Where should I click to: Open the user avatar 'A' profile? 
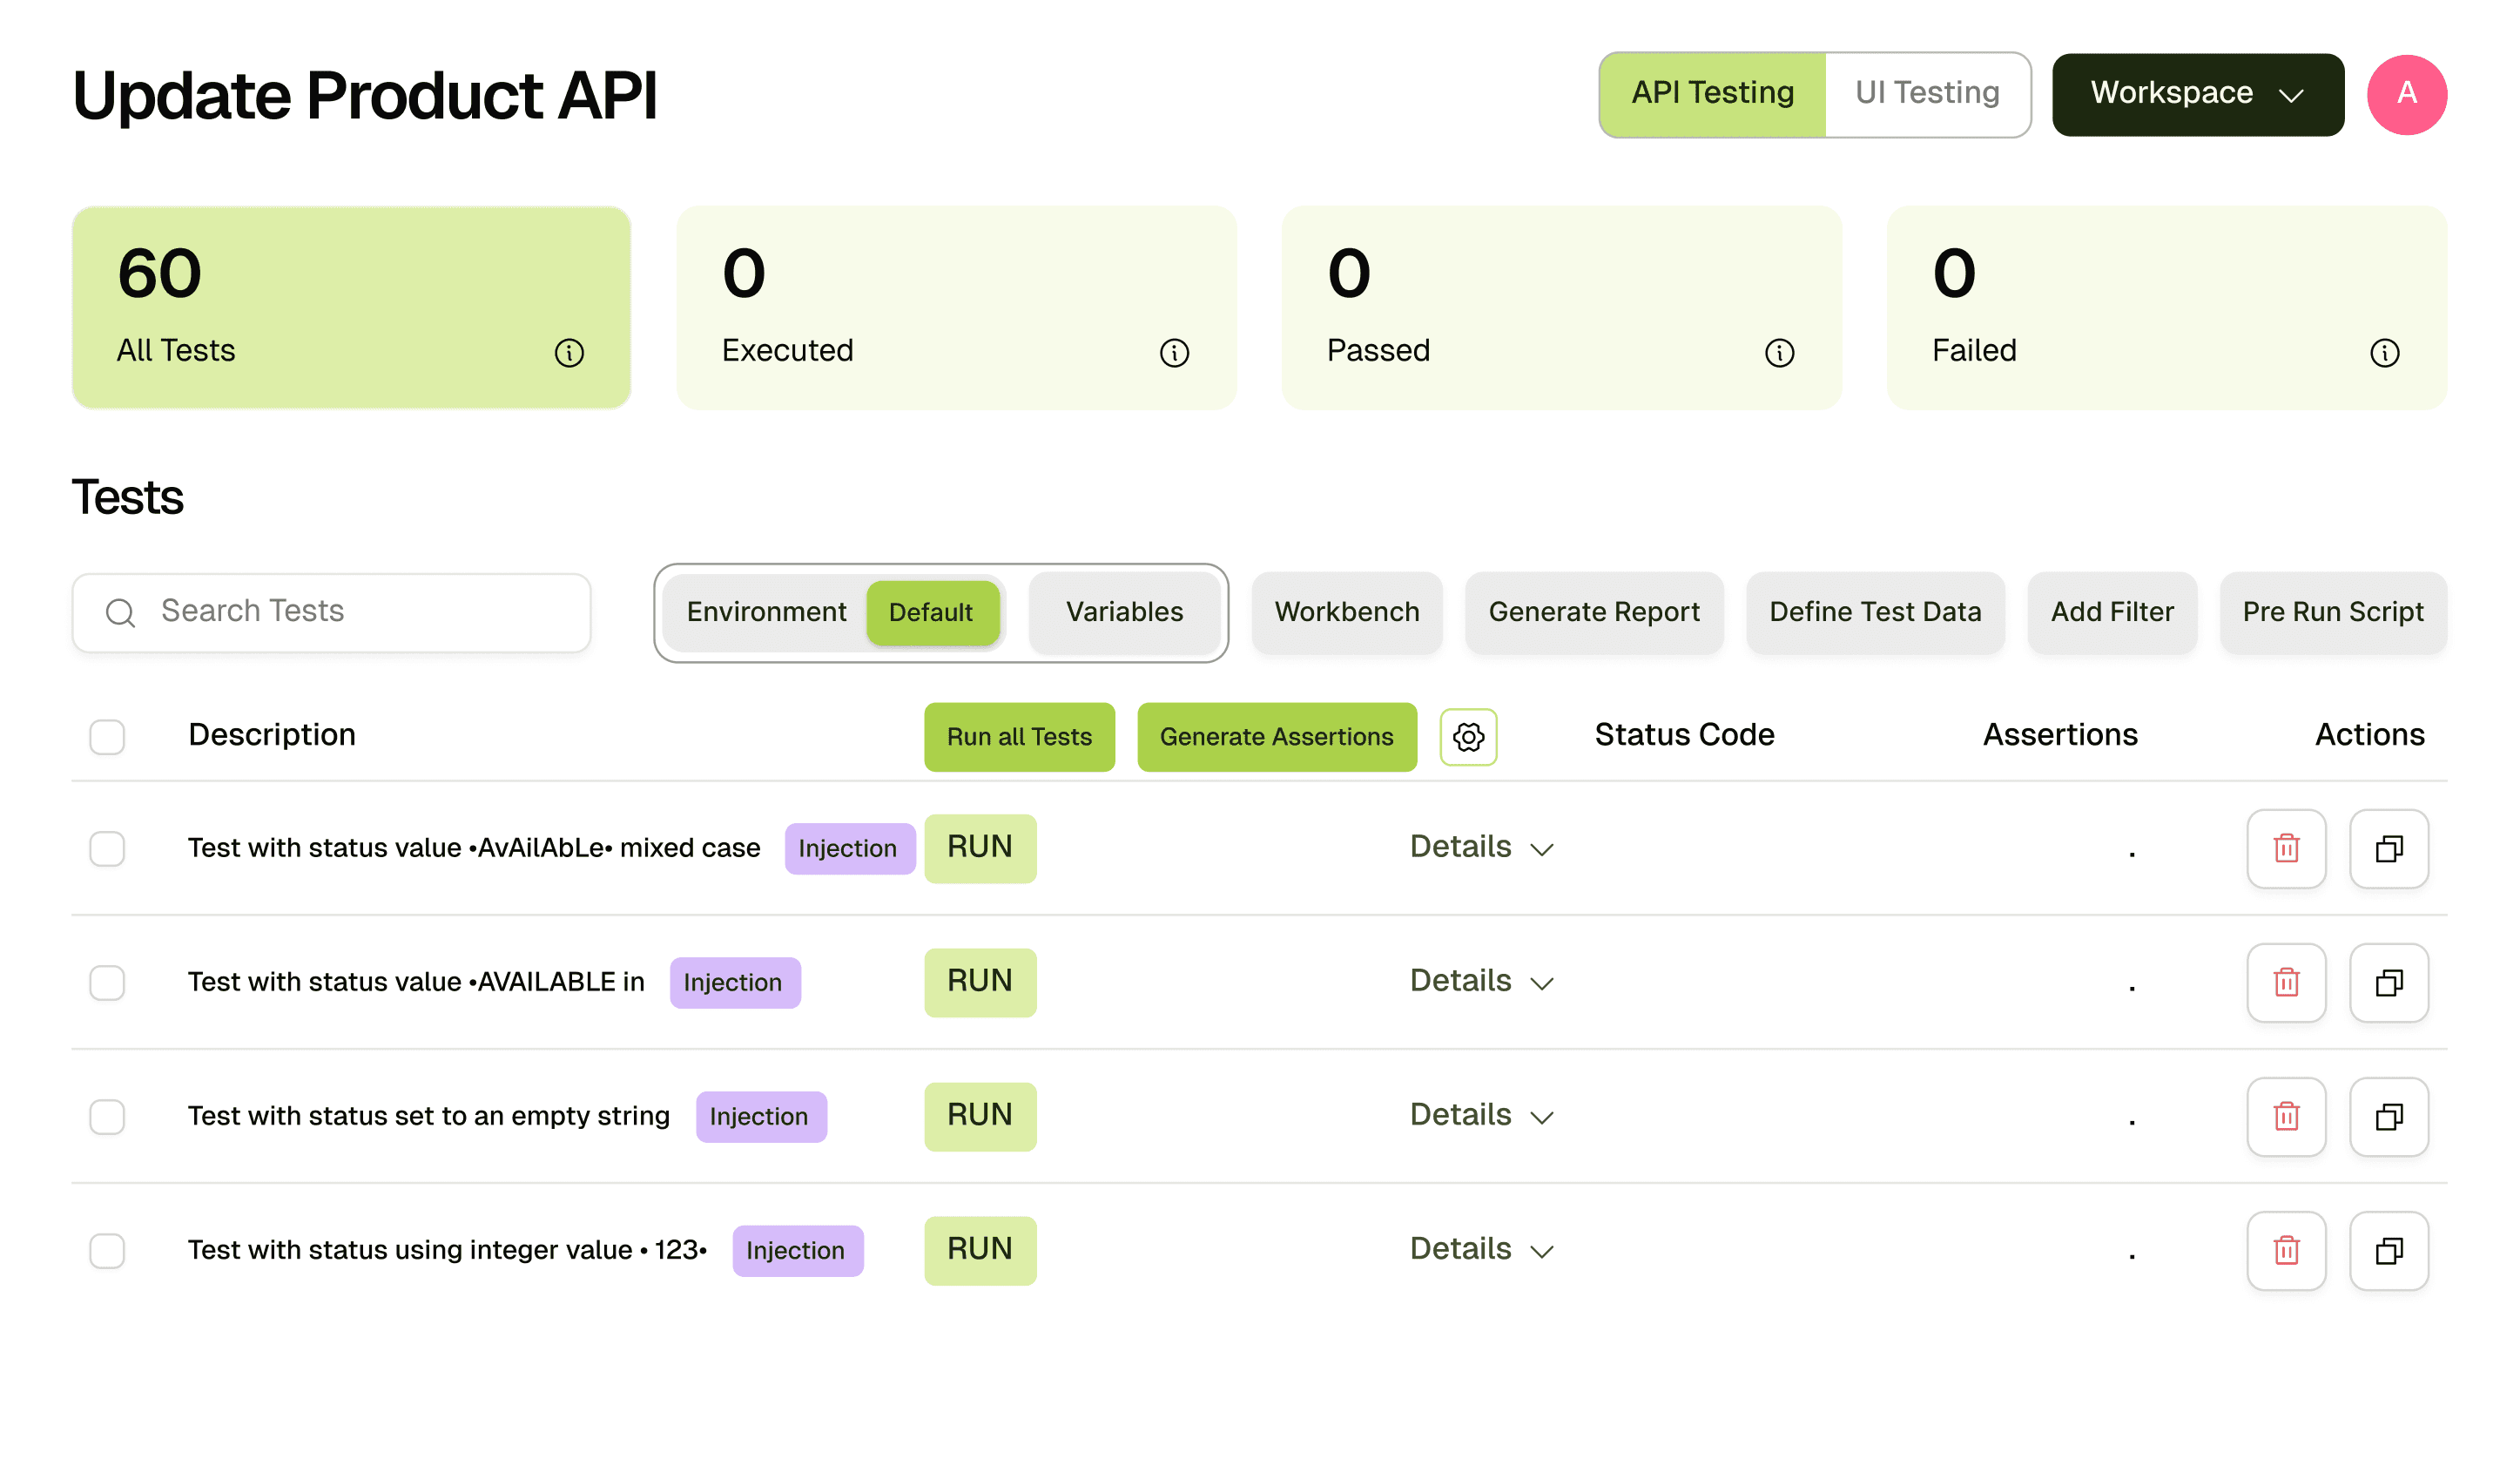pyautogui.click(x=2406, y=94)
